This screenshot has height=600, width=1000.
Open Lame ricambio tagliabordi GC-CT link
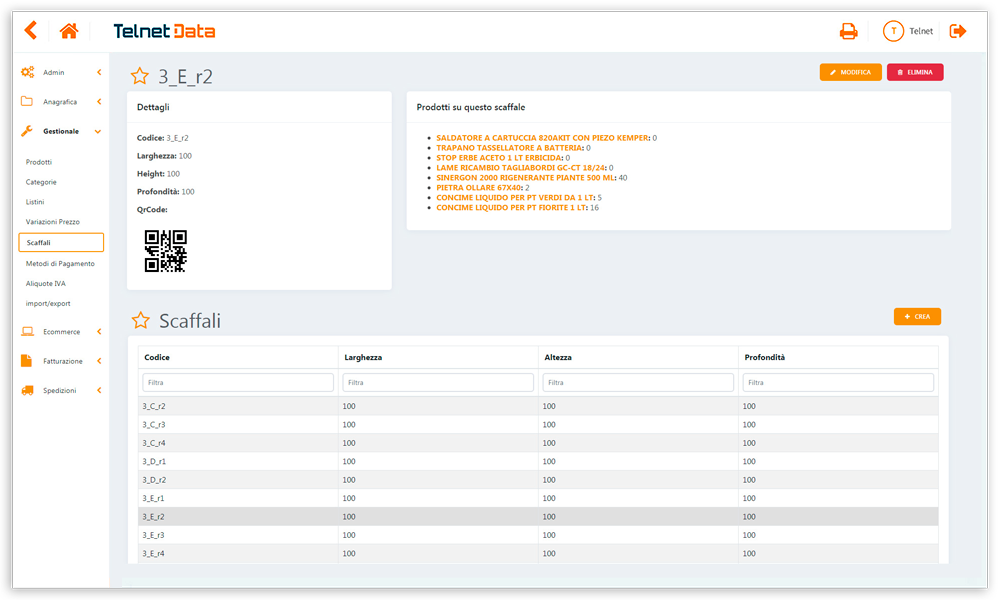[520, 168]
